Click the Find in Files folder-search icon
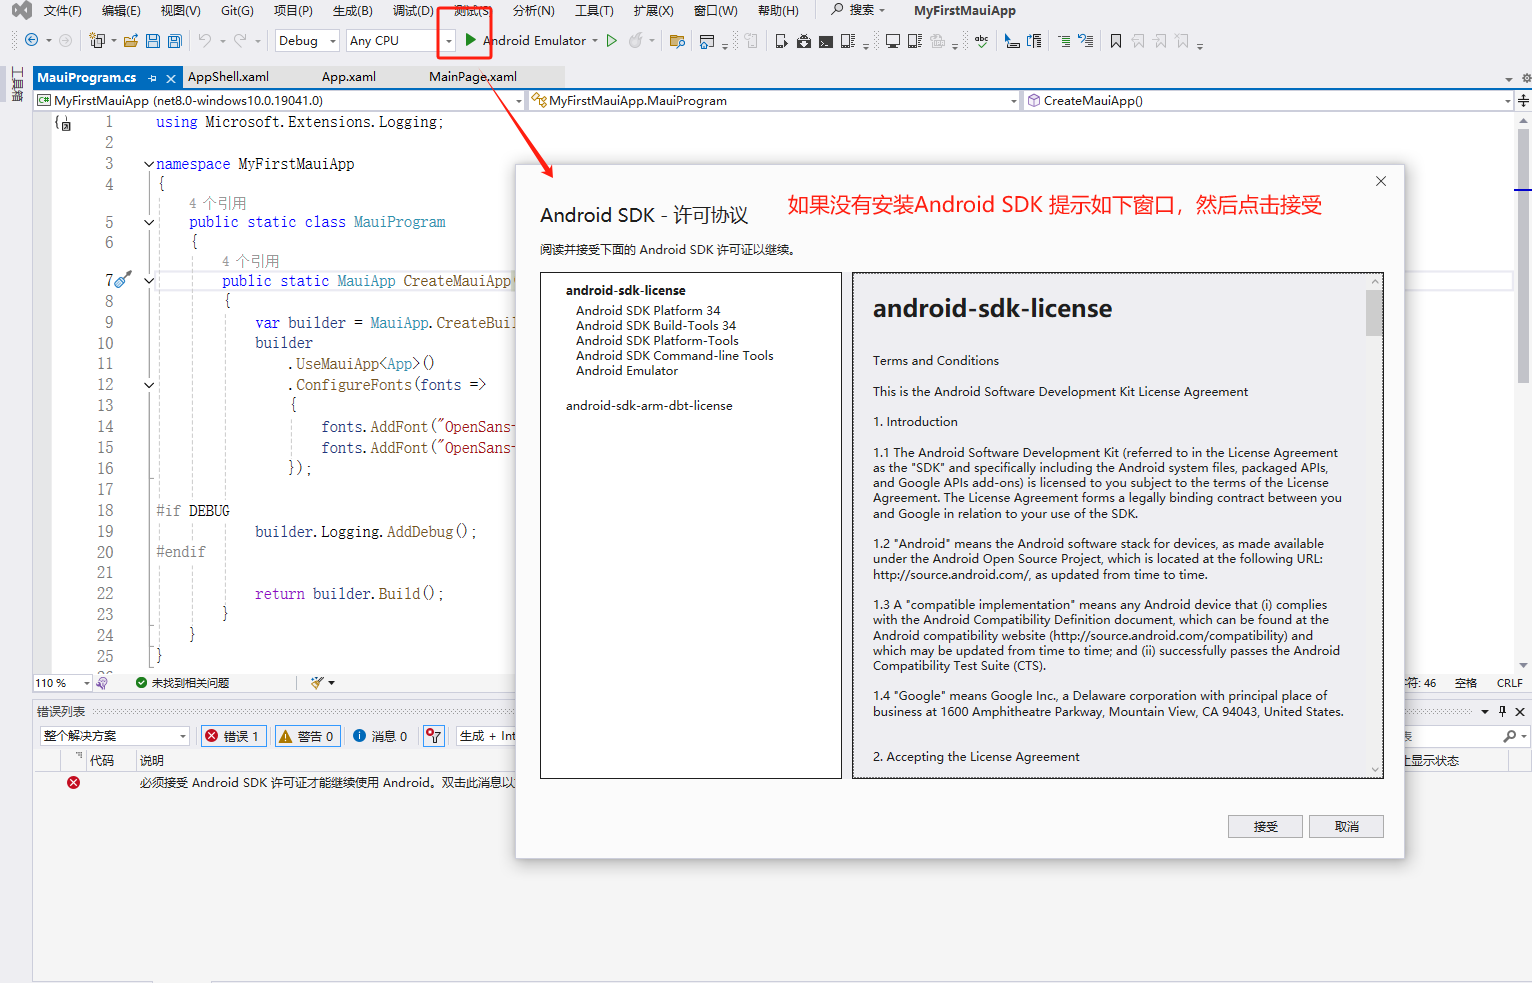The width and height of the screenshot is (1532, 983). tap(677, 41)
